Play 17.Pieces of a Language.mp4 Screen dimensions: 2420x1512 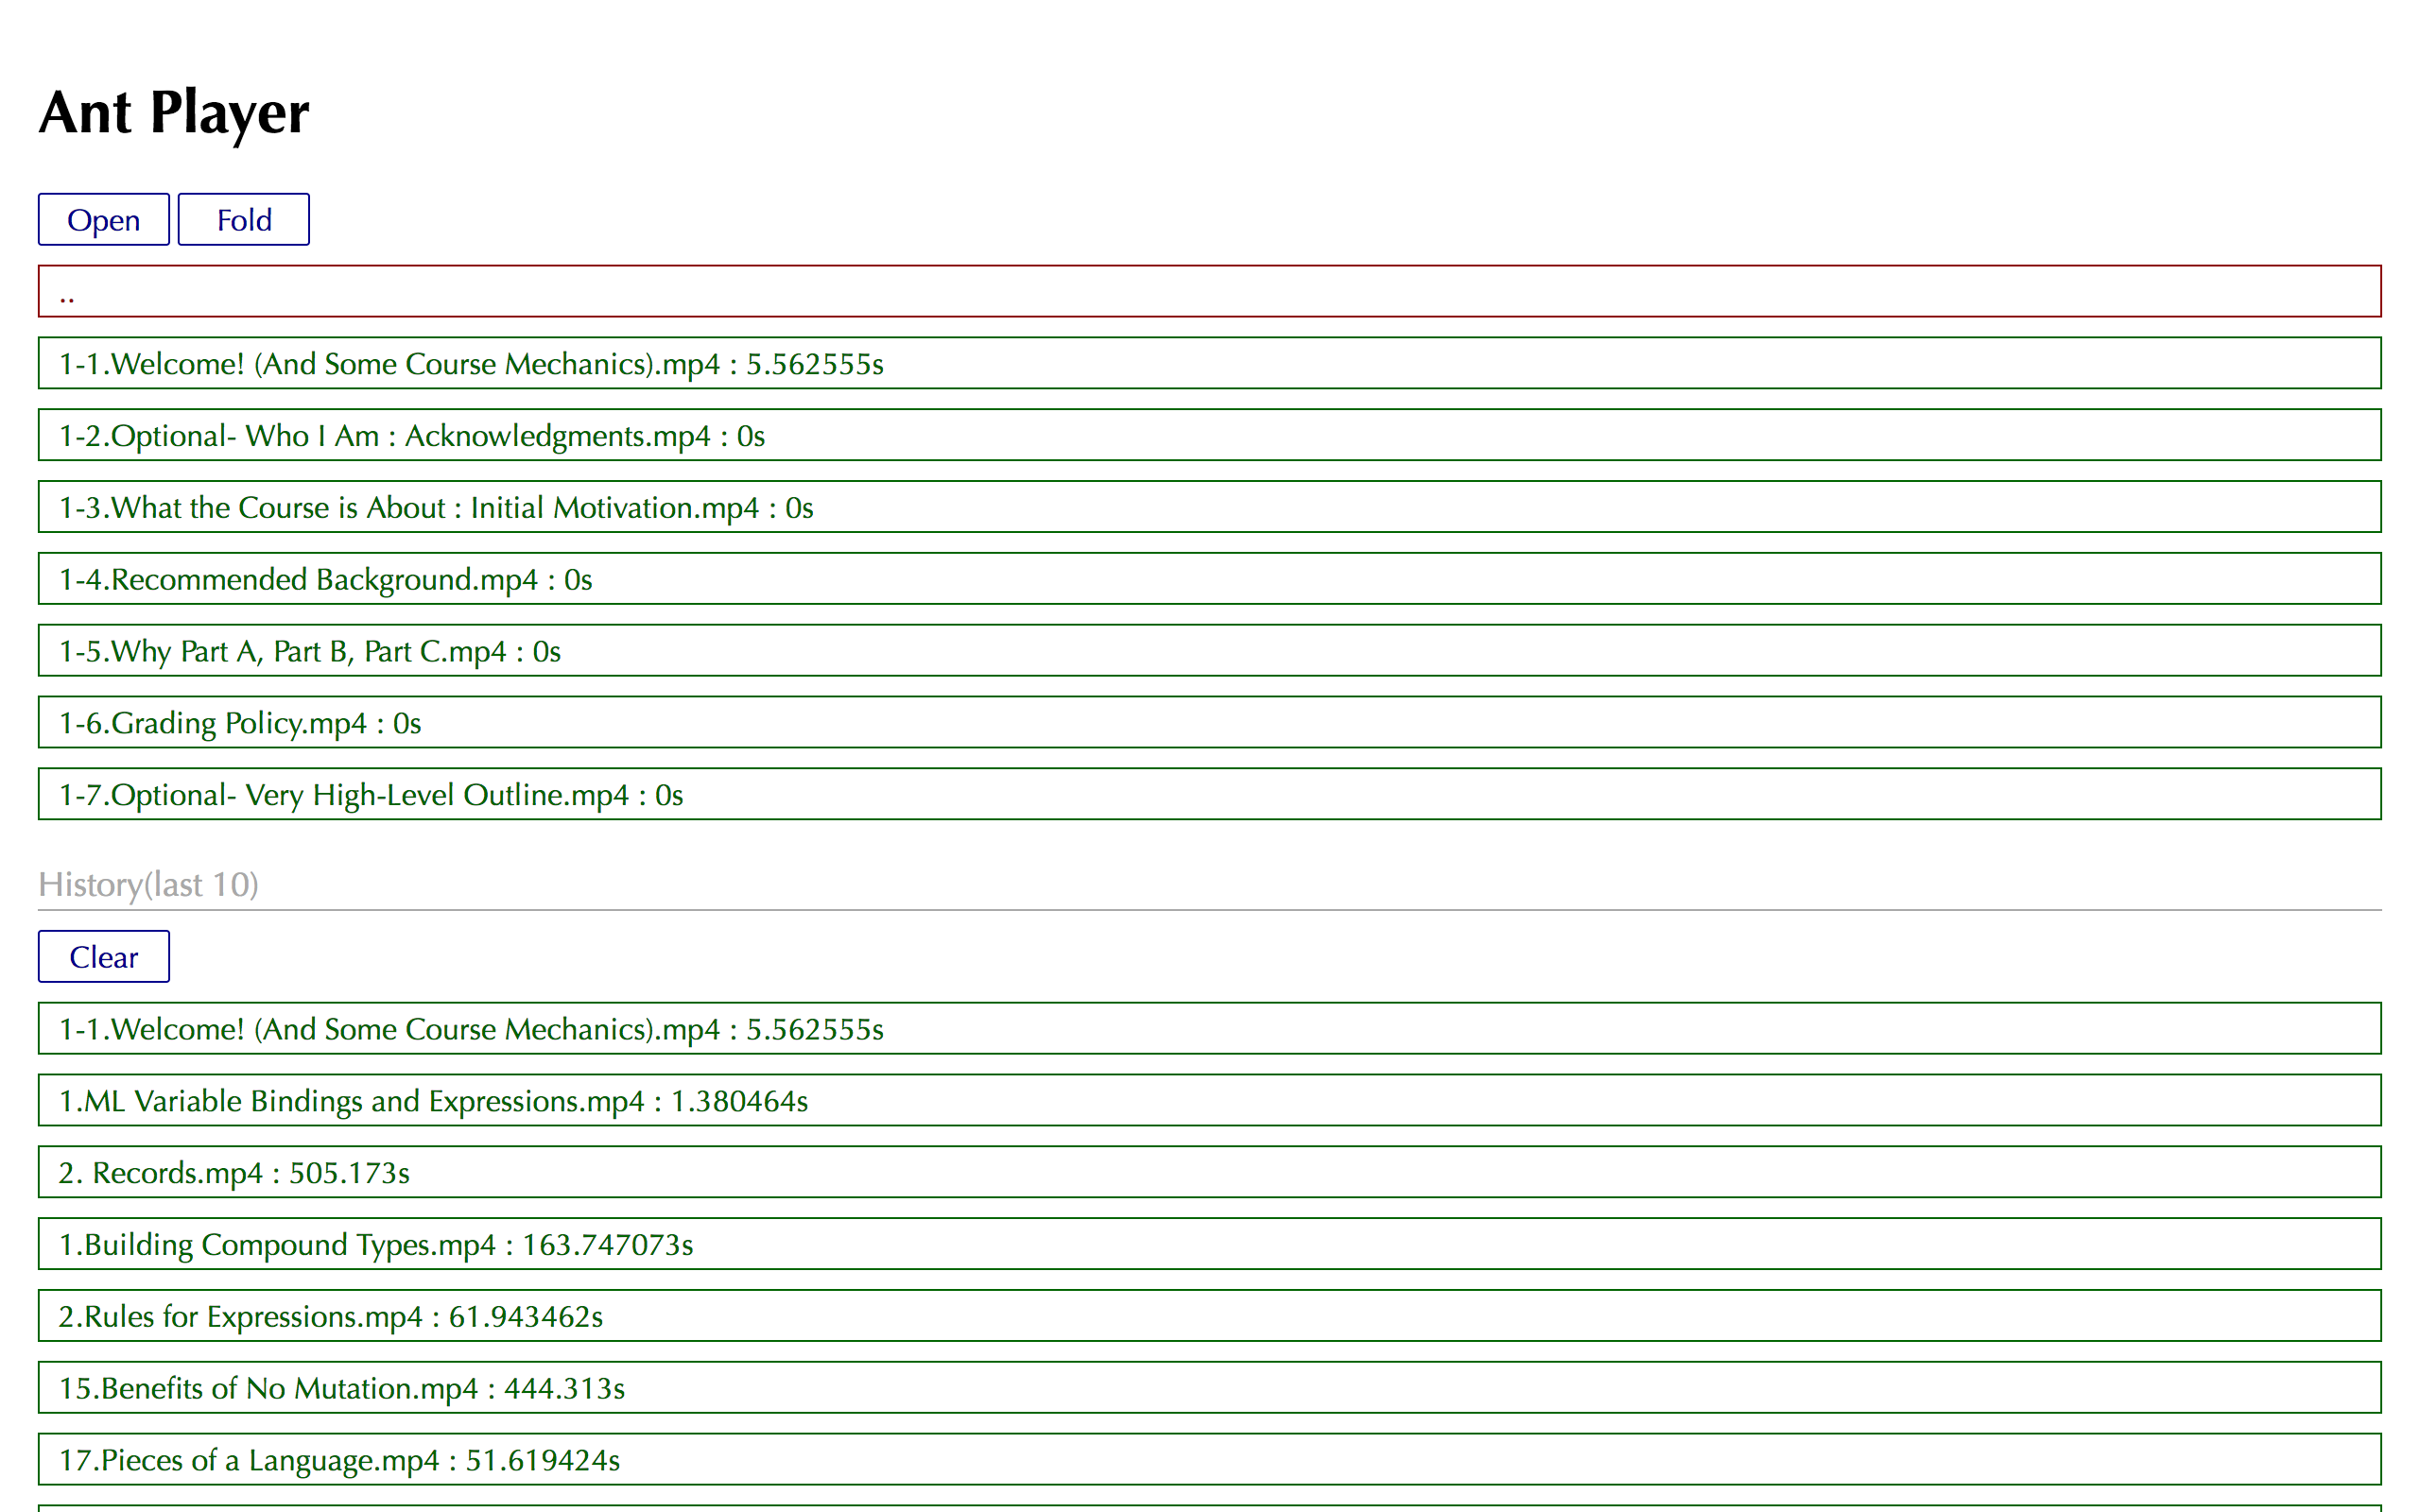pos(1209,1460)
